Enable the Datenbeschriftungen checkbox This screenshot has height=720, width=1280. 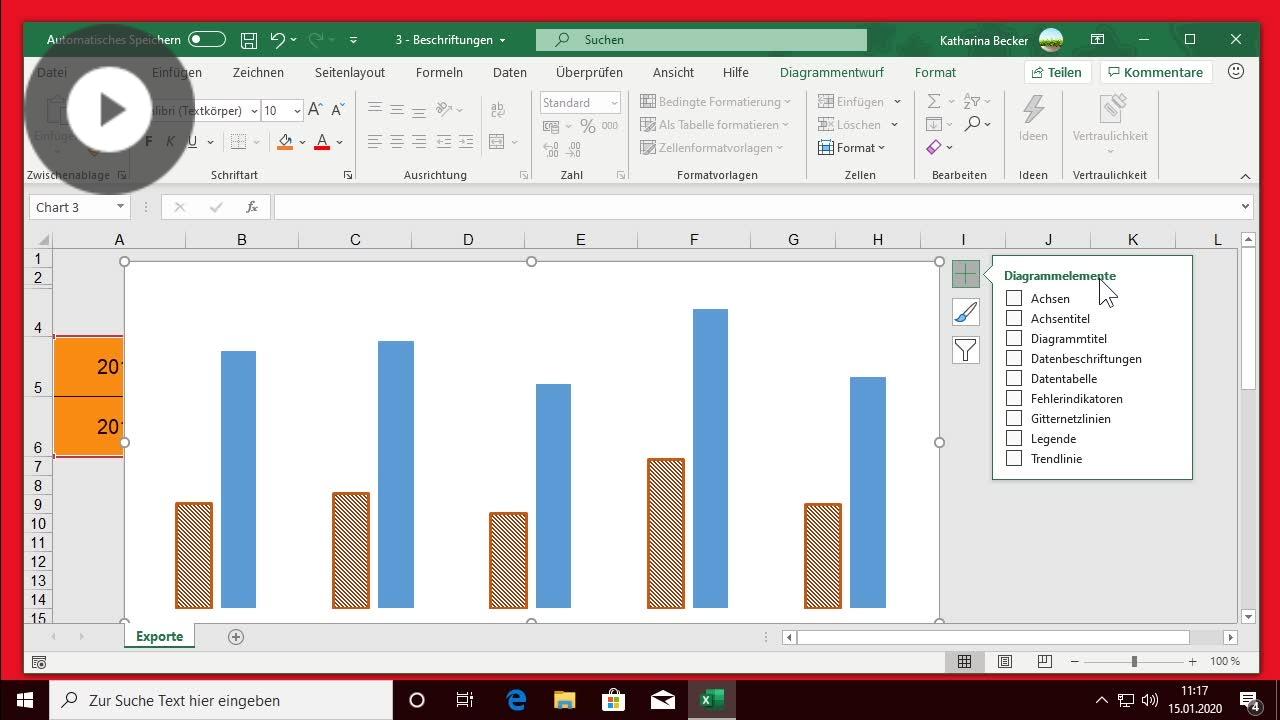tap(1014, 358)
